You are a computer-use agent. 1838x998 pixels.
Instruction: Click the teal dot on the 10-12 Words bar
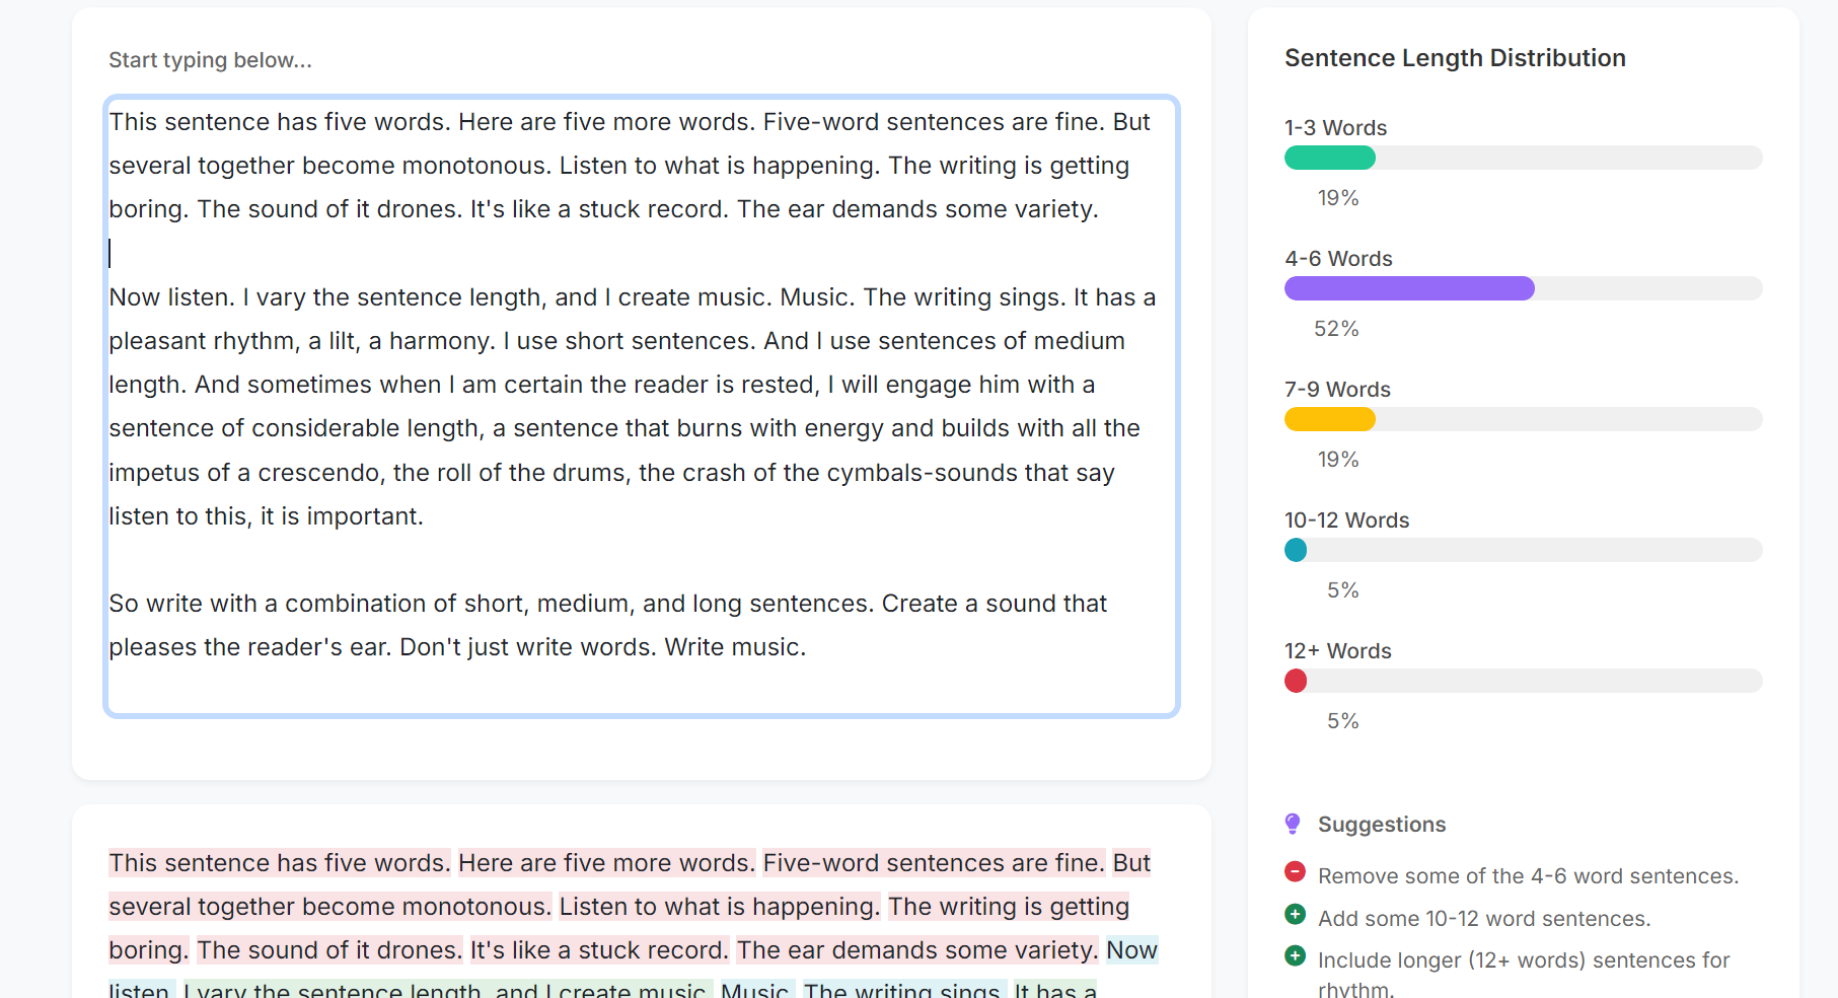(1296, 549)
